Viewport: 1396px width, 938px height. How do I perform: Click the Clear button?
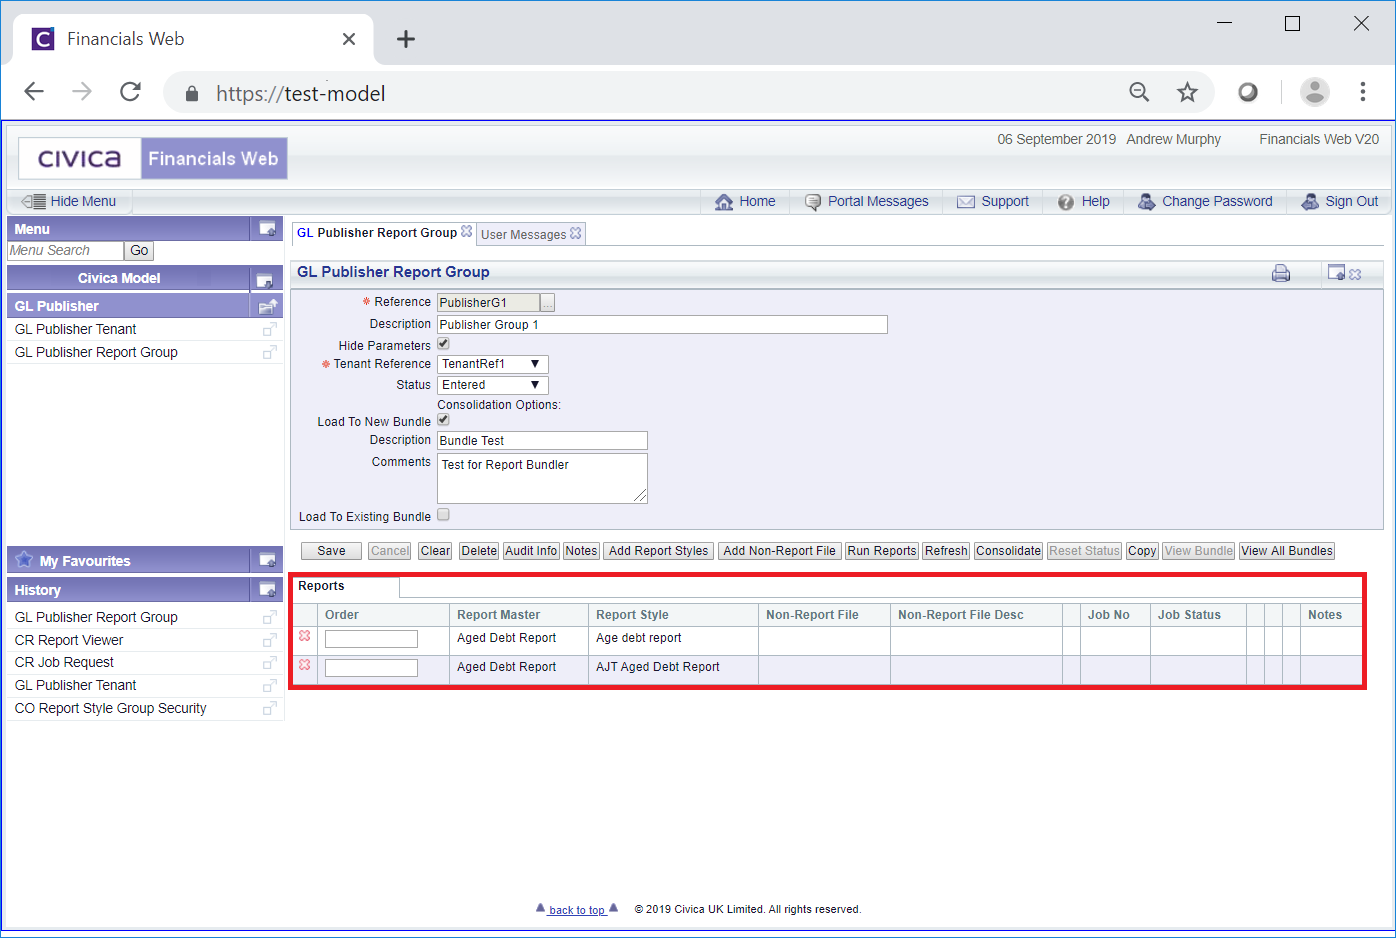click(435, 551)
